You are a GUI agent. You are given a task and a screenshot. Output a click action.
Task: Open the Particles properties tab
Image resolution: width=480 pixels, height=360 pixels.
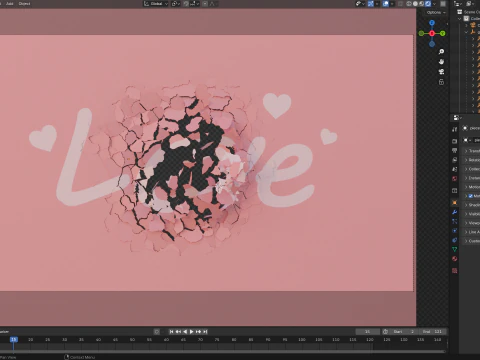(455, 221)
